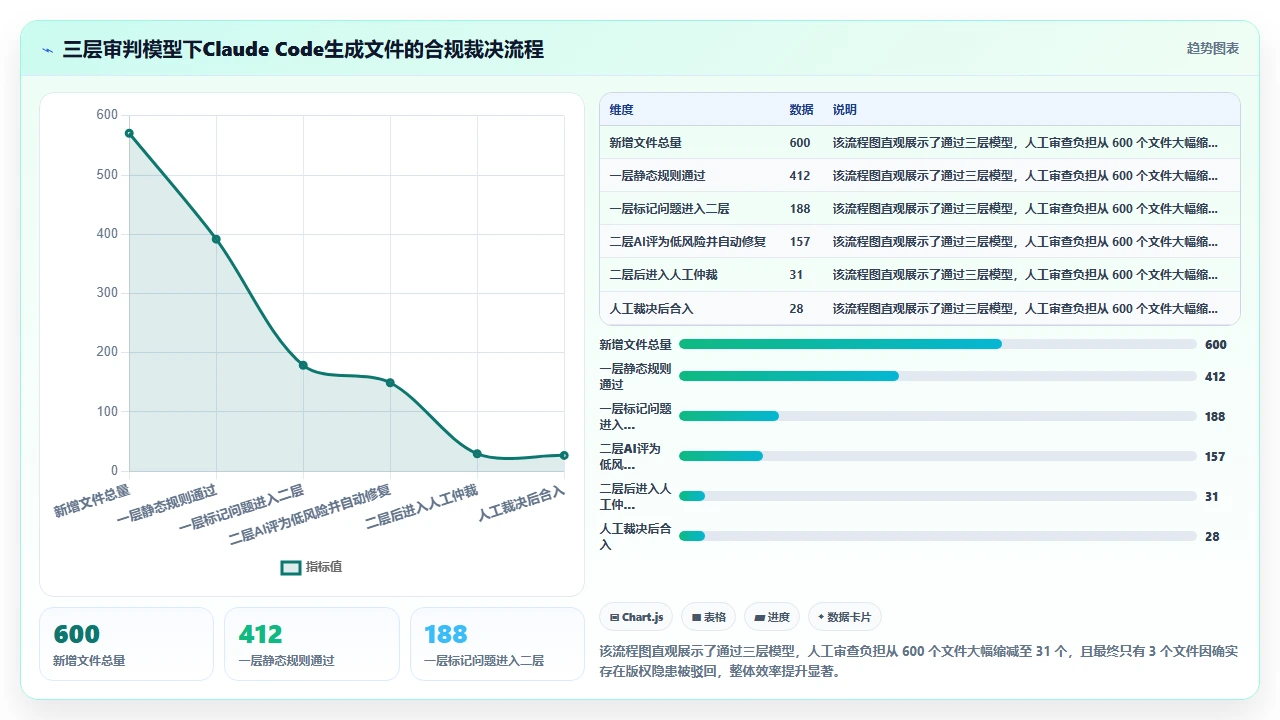Toggle the 指标值 legend swatch
Screen dimensions: 1280x720
291,567
